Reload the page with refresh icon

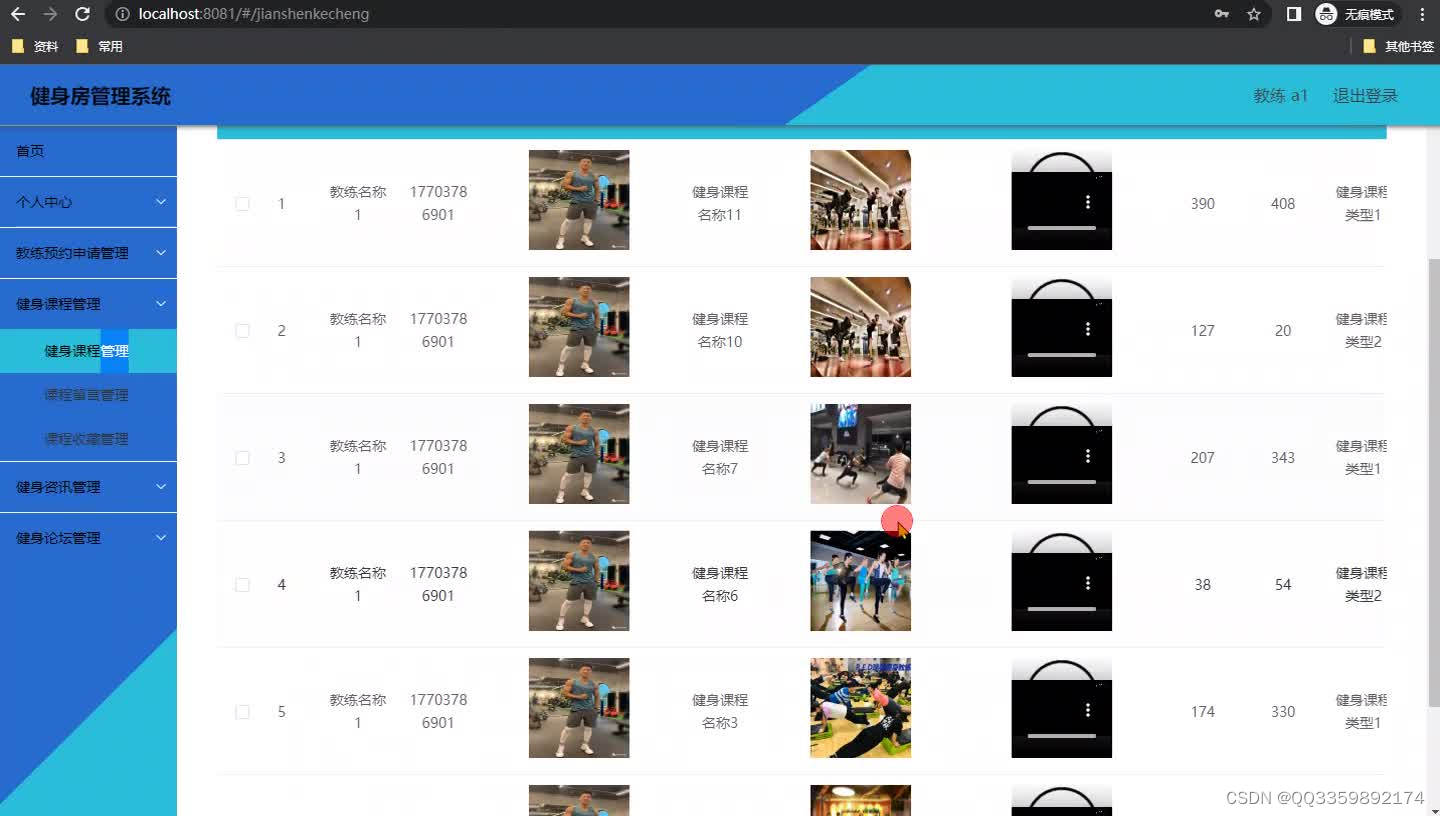(83, 14)
